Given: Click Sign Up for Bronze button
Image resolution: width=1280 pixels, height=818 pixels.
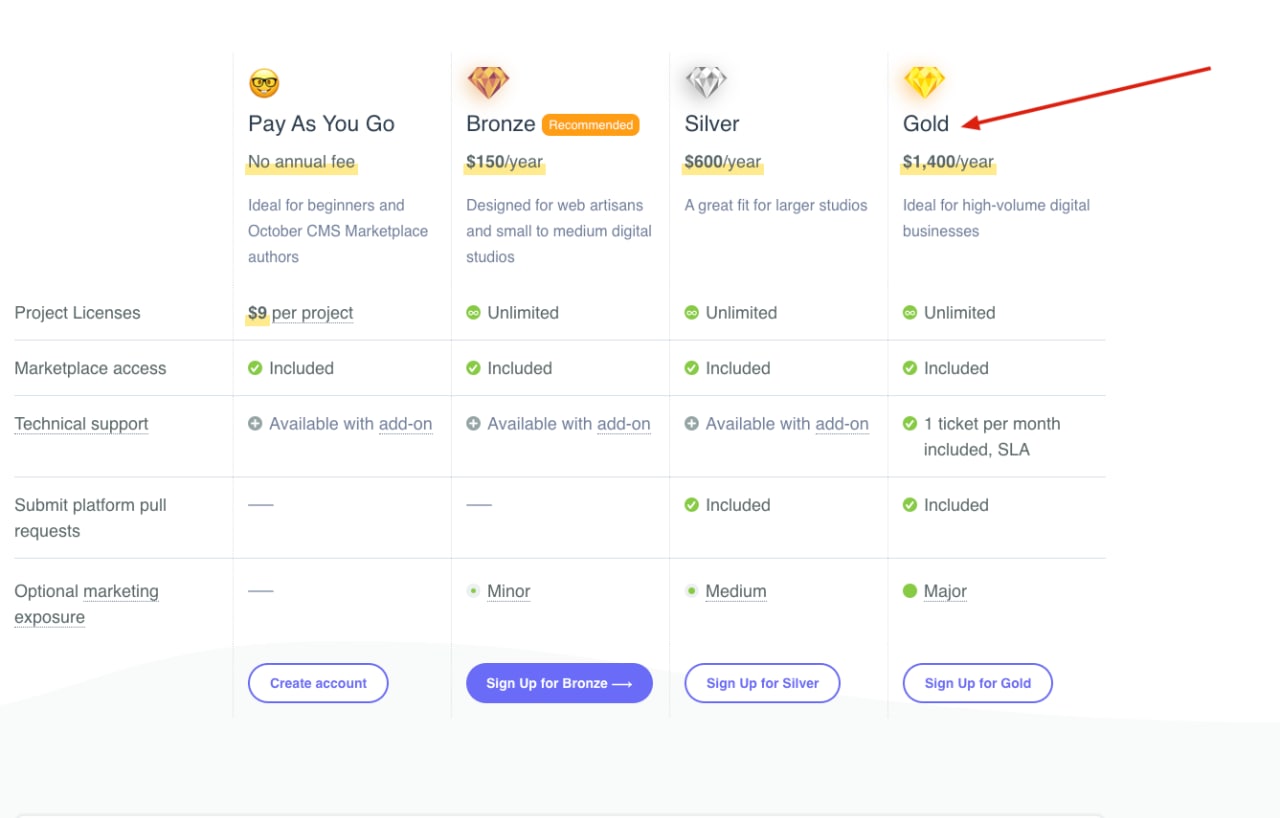Looking at the screenshot, I should 559,683.
